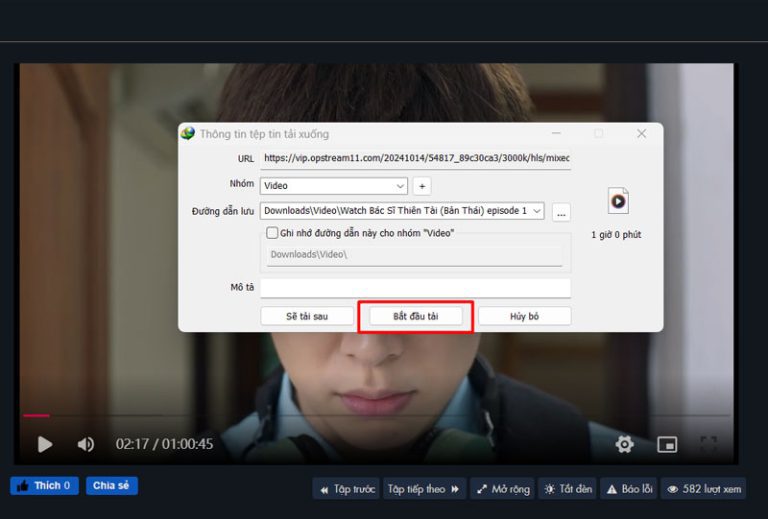Image resolution: width=768 pixels, height=519 pixels.
Task: Open video settings gear icon
Action: click(625, 444)
